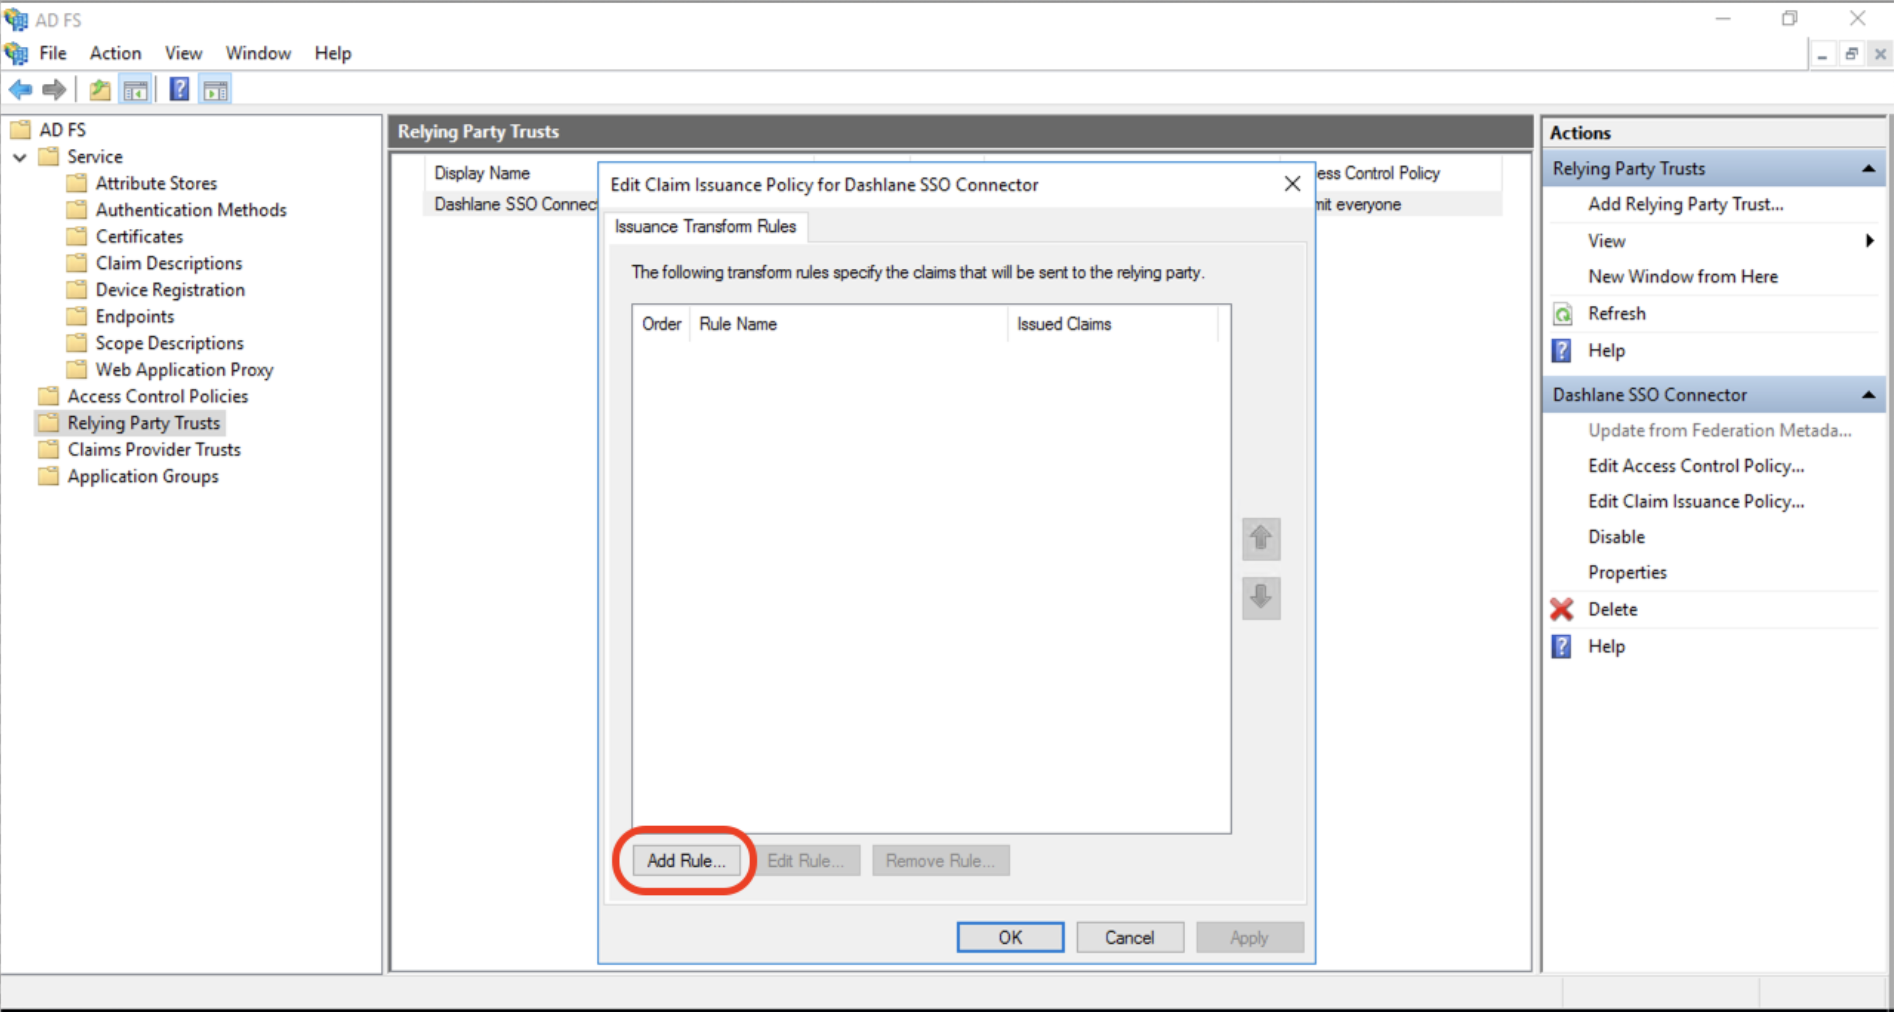Click Edit Claim Issuance Policy... action
The image size is (1894, 1012).
tap(1696, 502)
